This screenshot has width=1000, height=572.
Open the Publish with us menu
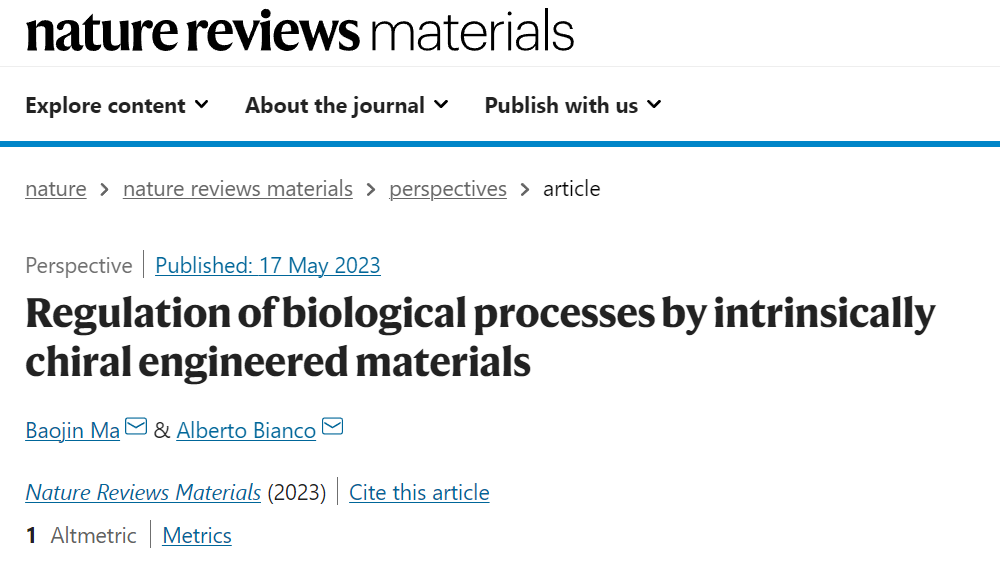[573, 105]
